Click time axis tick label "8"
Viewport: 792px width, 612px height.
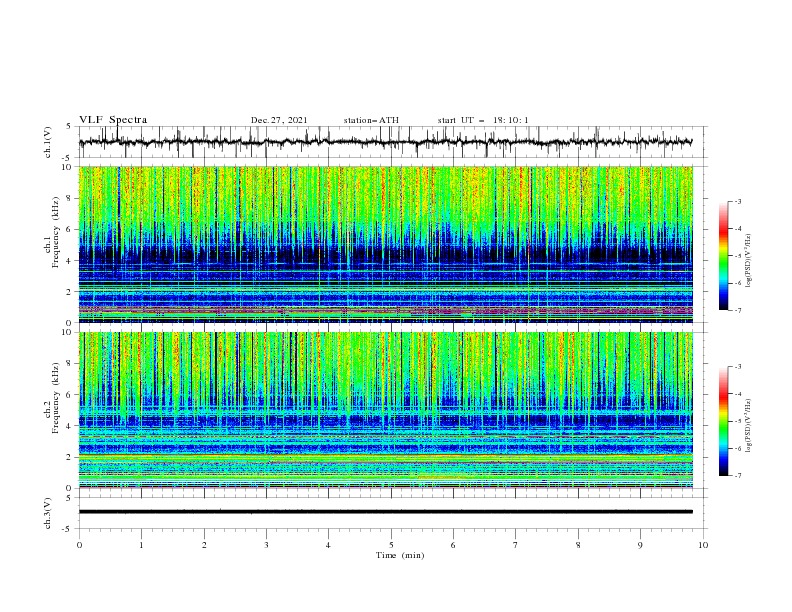point(578,545)
